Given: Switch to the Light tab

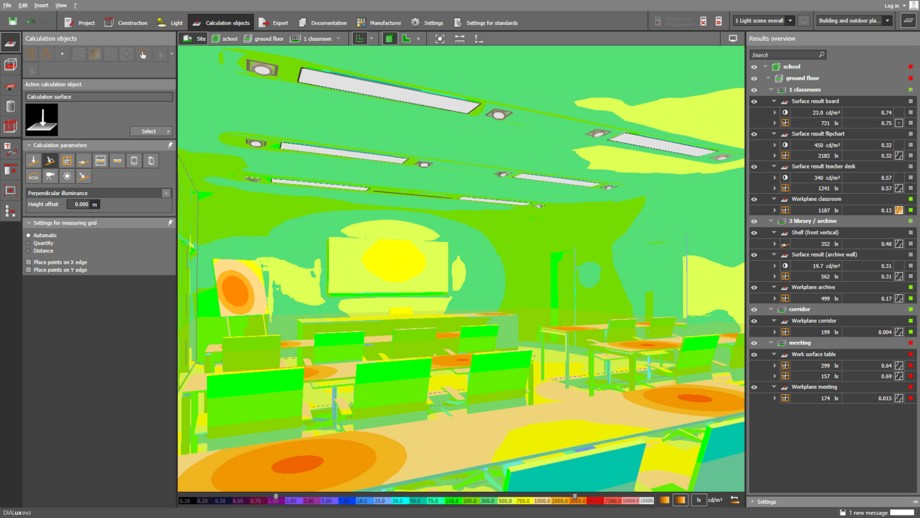Looking at the screenshot, I should 169,22.
